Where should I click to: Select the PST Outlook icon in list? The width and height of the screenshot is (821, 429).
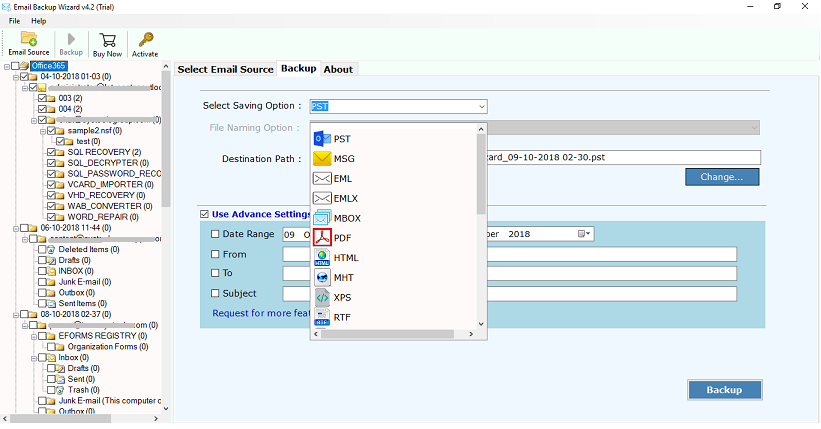coord(322,139)
